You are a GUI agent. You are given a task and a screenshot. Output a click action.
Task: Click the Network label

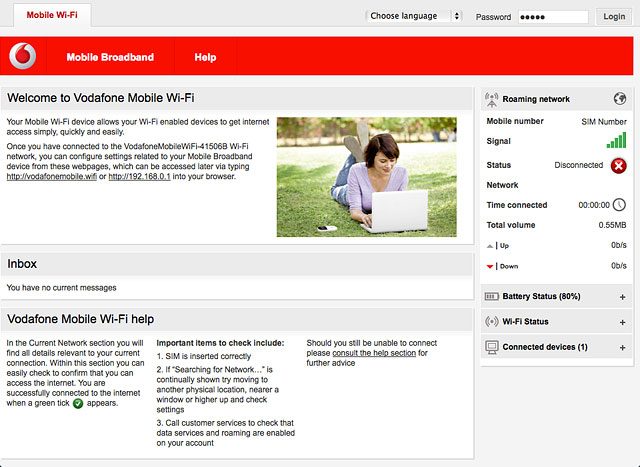[502, 185]
